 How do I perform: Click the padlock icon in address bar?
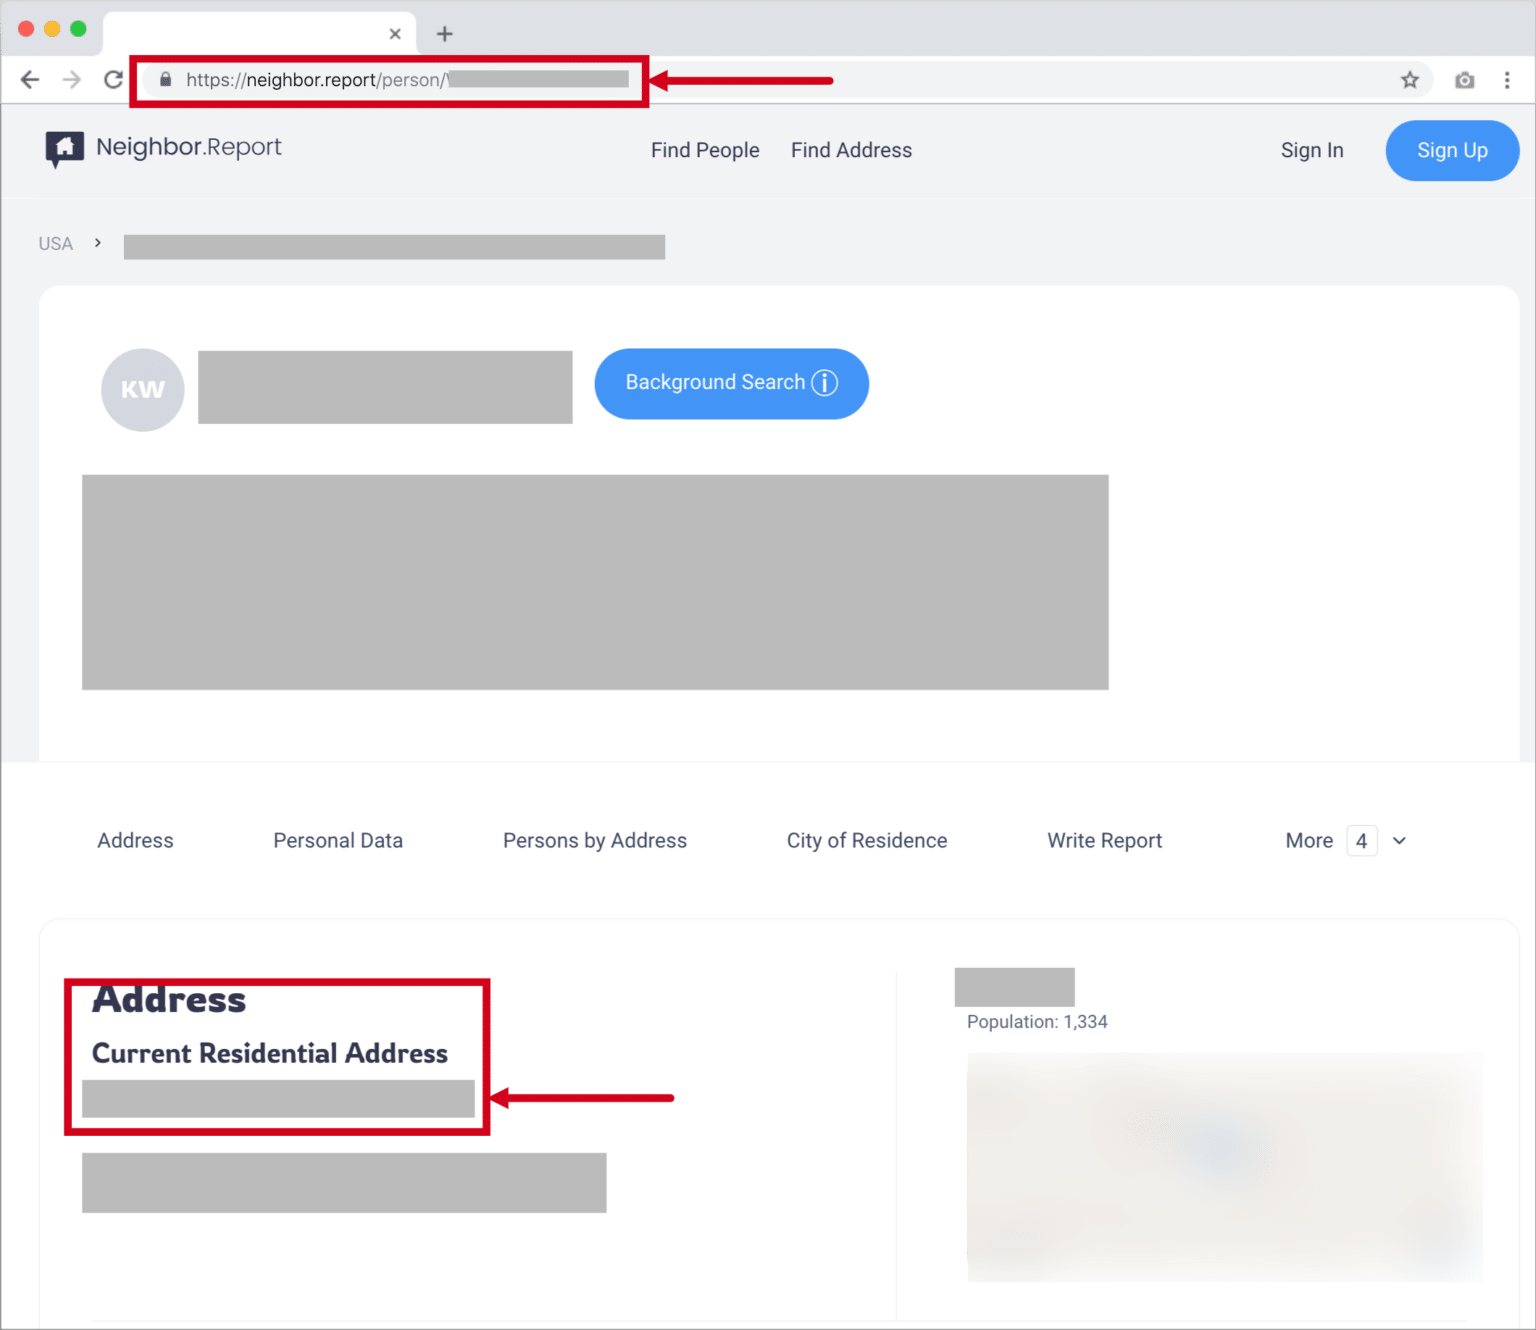click(166, 80)
